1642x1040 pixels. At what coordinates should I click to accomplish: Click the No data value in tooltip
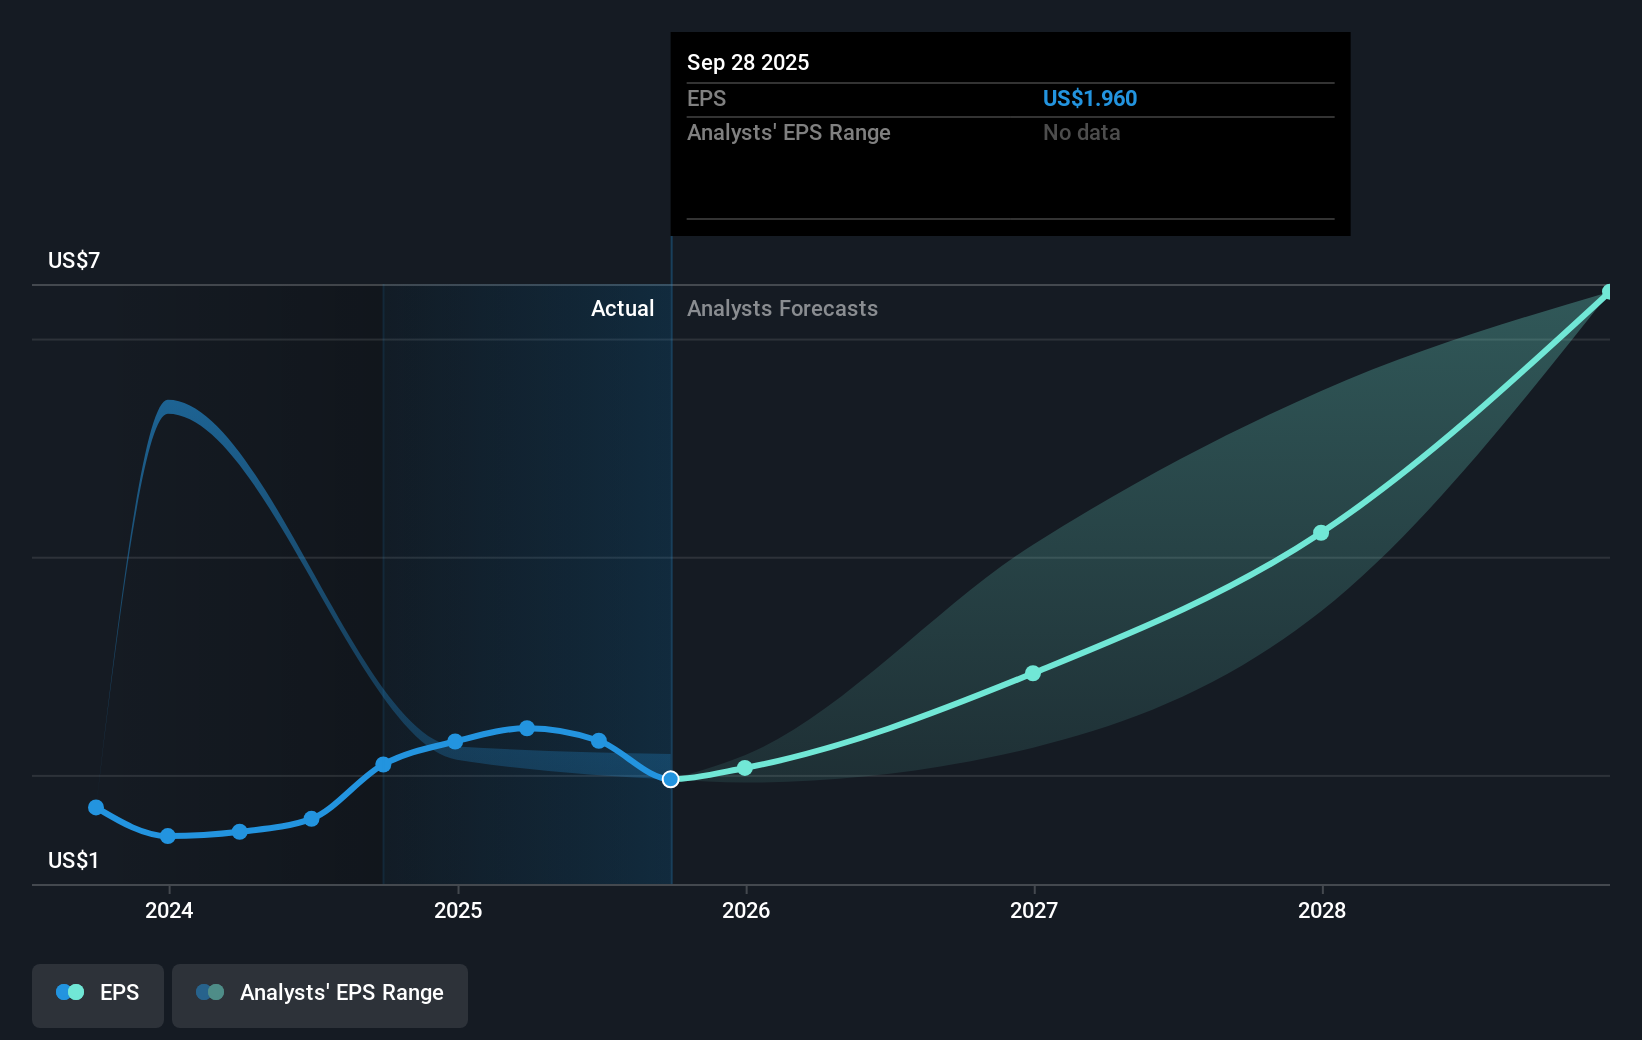[1082, 133]
